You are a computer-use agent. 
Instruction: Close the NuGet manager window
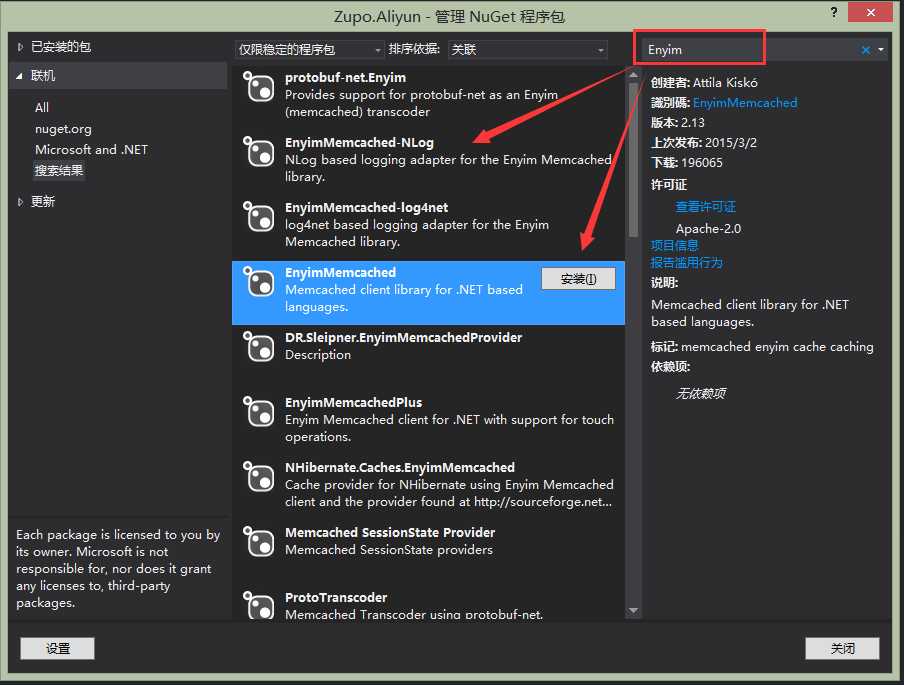[871, 12]
